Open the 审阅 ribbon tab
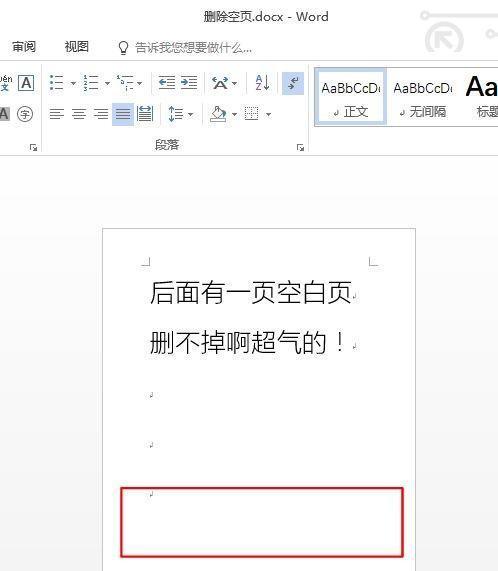This screenshot has height=571, width=498. click(x=24, y=47)
